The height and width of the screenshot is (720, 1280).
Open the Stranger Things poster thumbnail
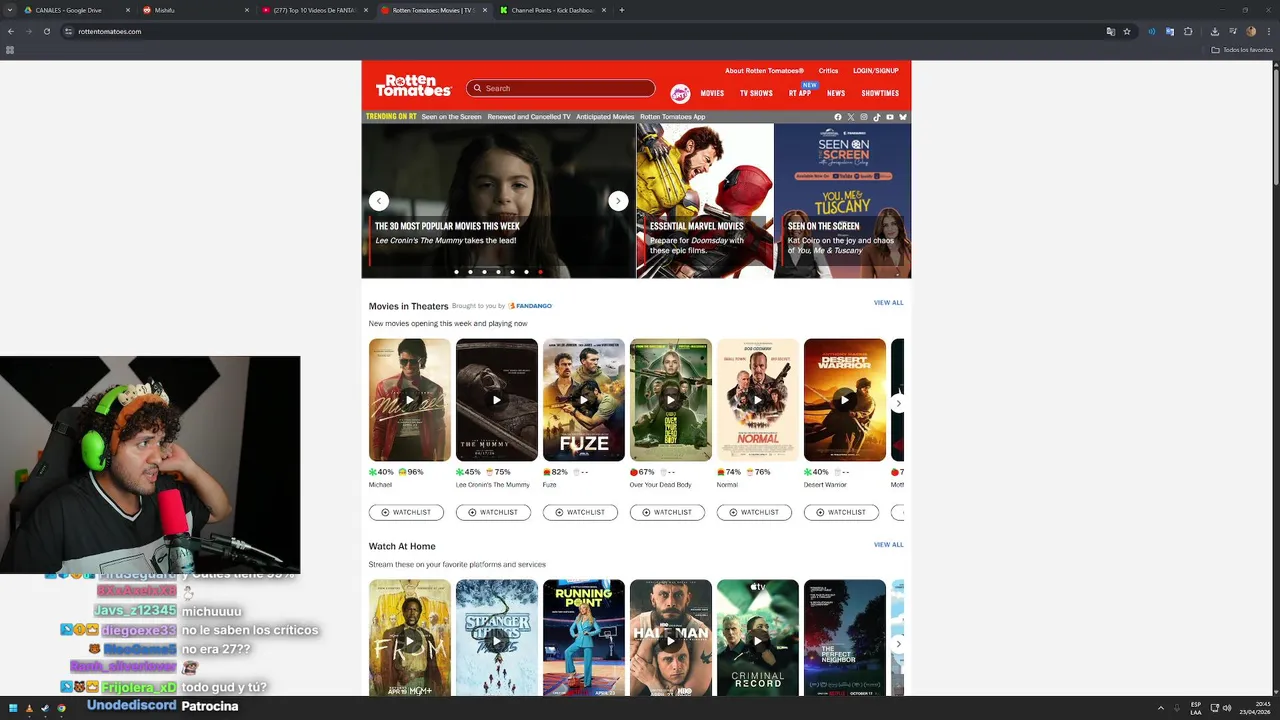click(x=497, y=638)
